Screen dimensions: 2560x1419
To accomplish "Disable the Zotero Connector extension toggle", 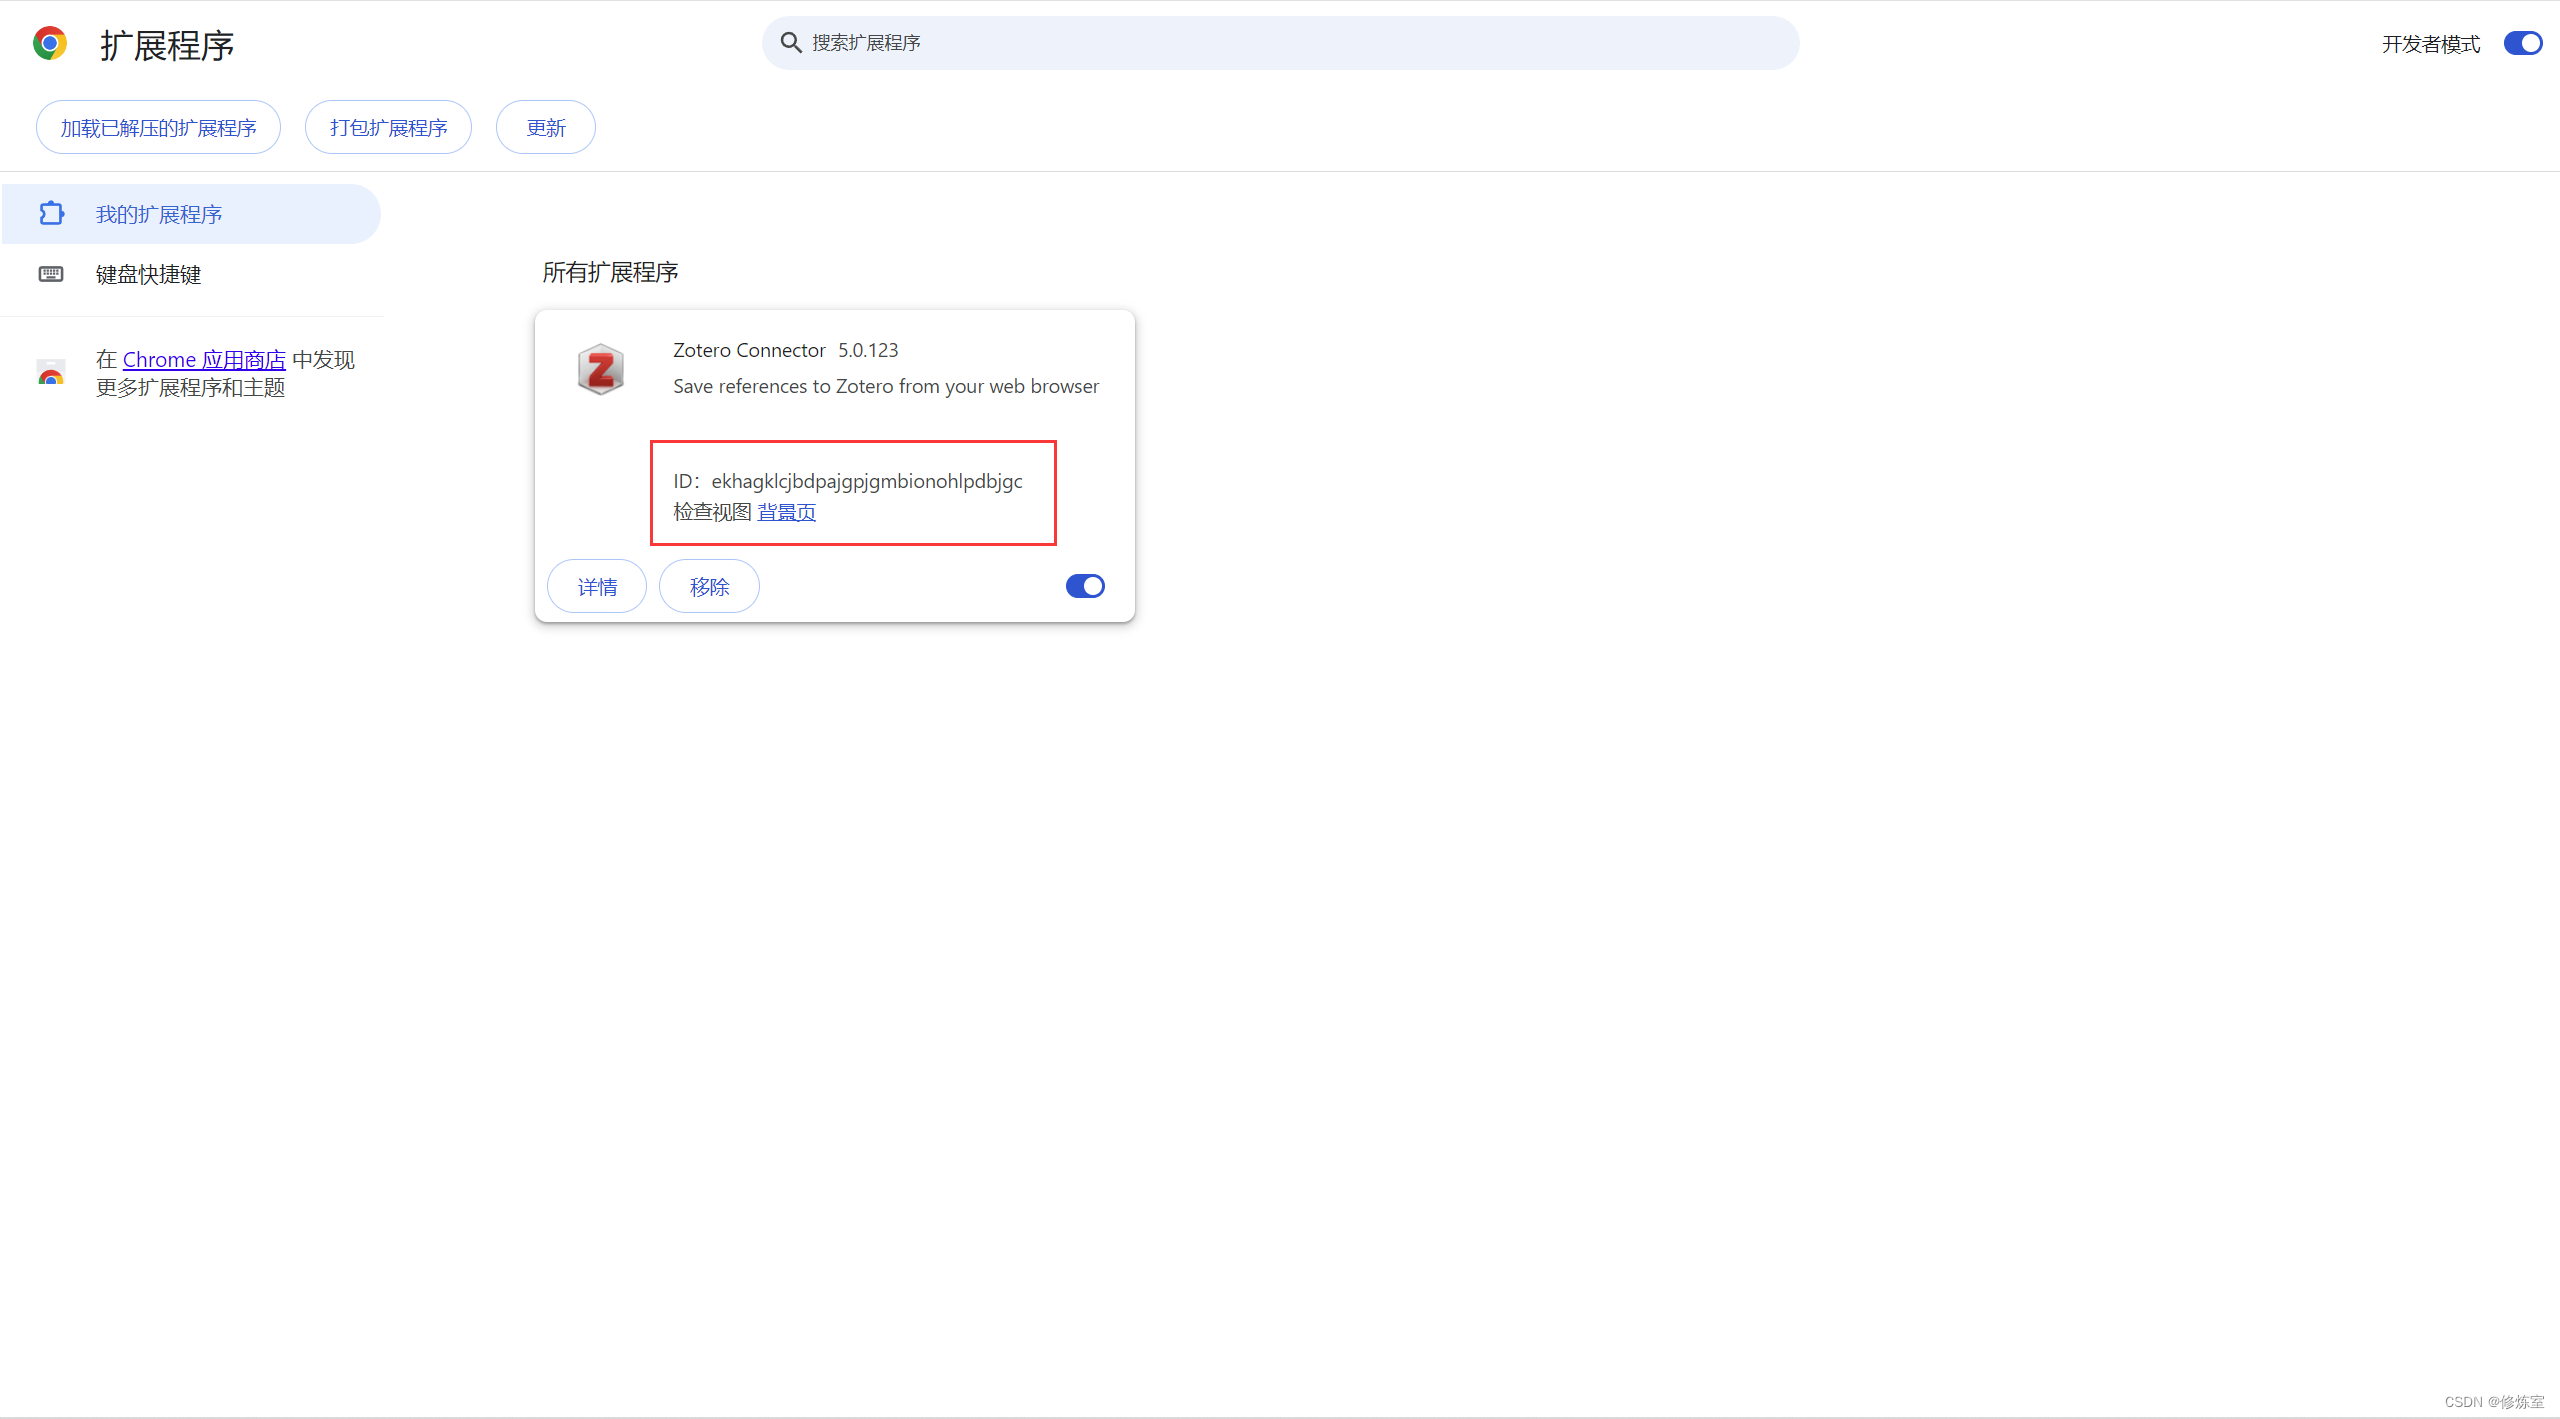I will [x=1085, y=586].
